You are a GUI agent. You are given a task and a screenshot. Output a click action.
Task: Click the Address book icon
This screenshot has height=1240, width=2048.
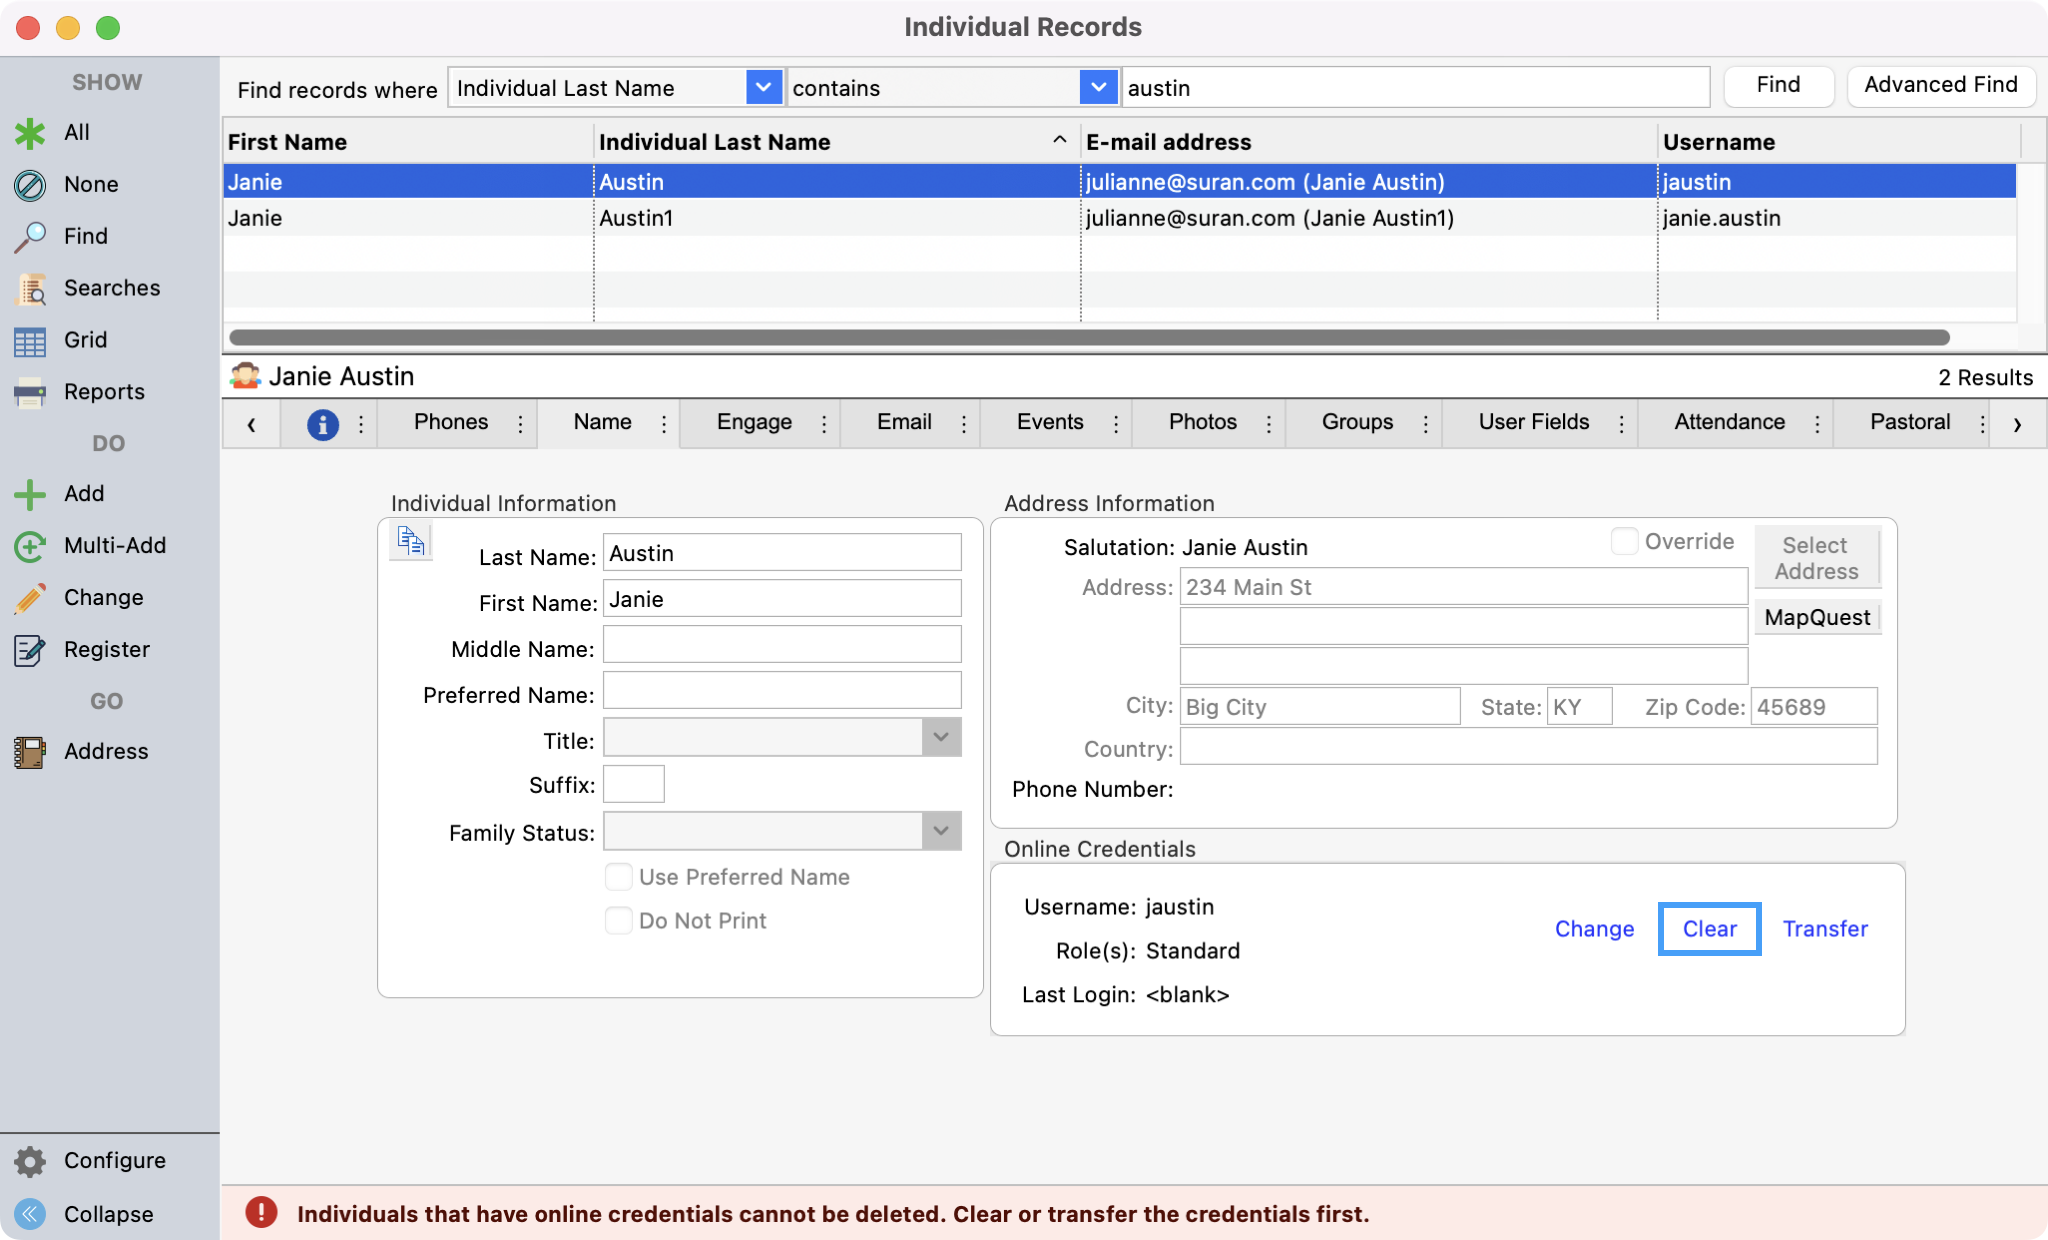coord(30,752)
